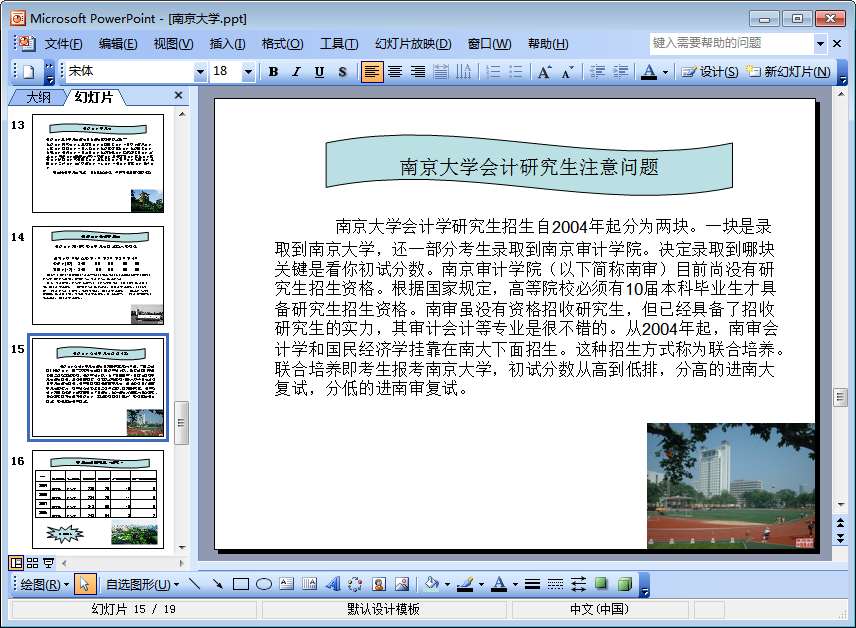Select the Arrow drawing tool
The image size is (856, 628).
[217, 584]
